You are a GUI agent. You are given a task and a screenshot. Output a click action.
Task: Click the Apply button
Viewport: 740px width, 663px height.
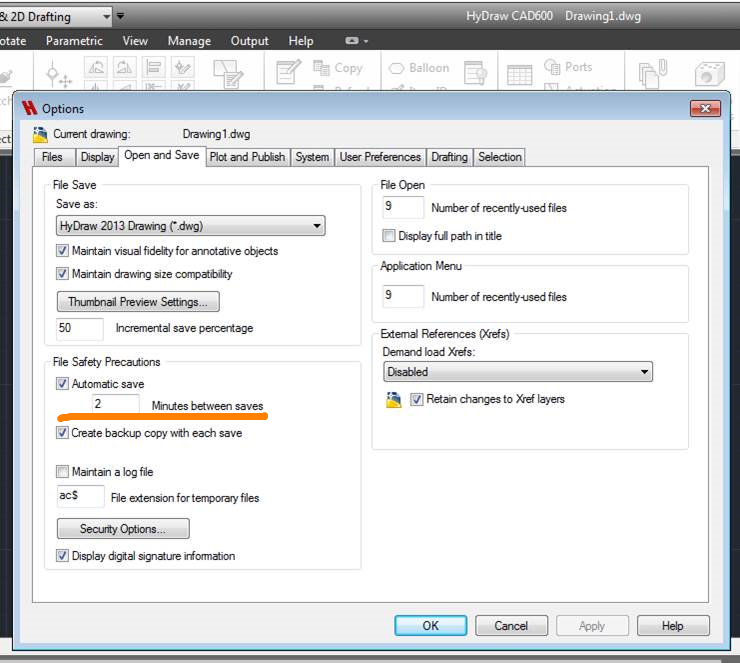tap(592, 625)
